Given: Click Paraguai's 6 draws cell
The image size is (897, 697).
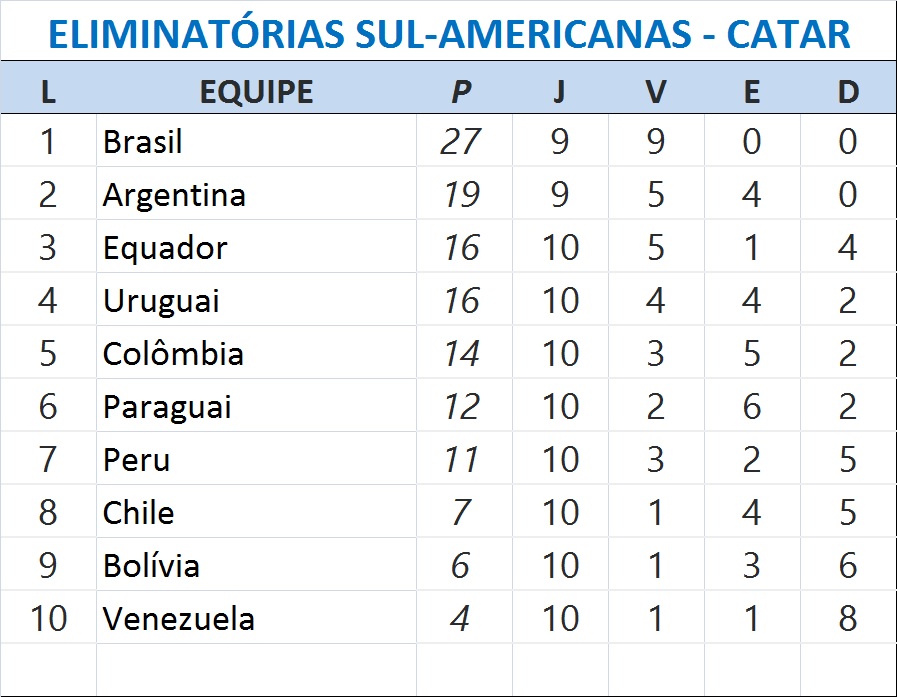Looking at the screenshot, I should [752, 407].
